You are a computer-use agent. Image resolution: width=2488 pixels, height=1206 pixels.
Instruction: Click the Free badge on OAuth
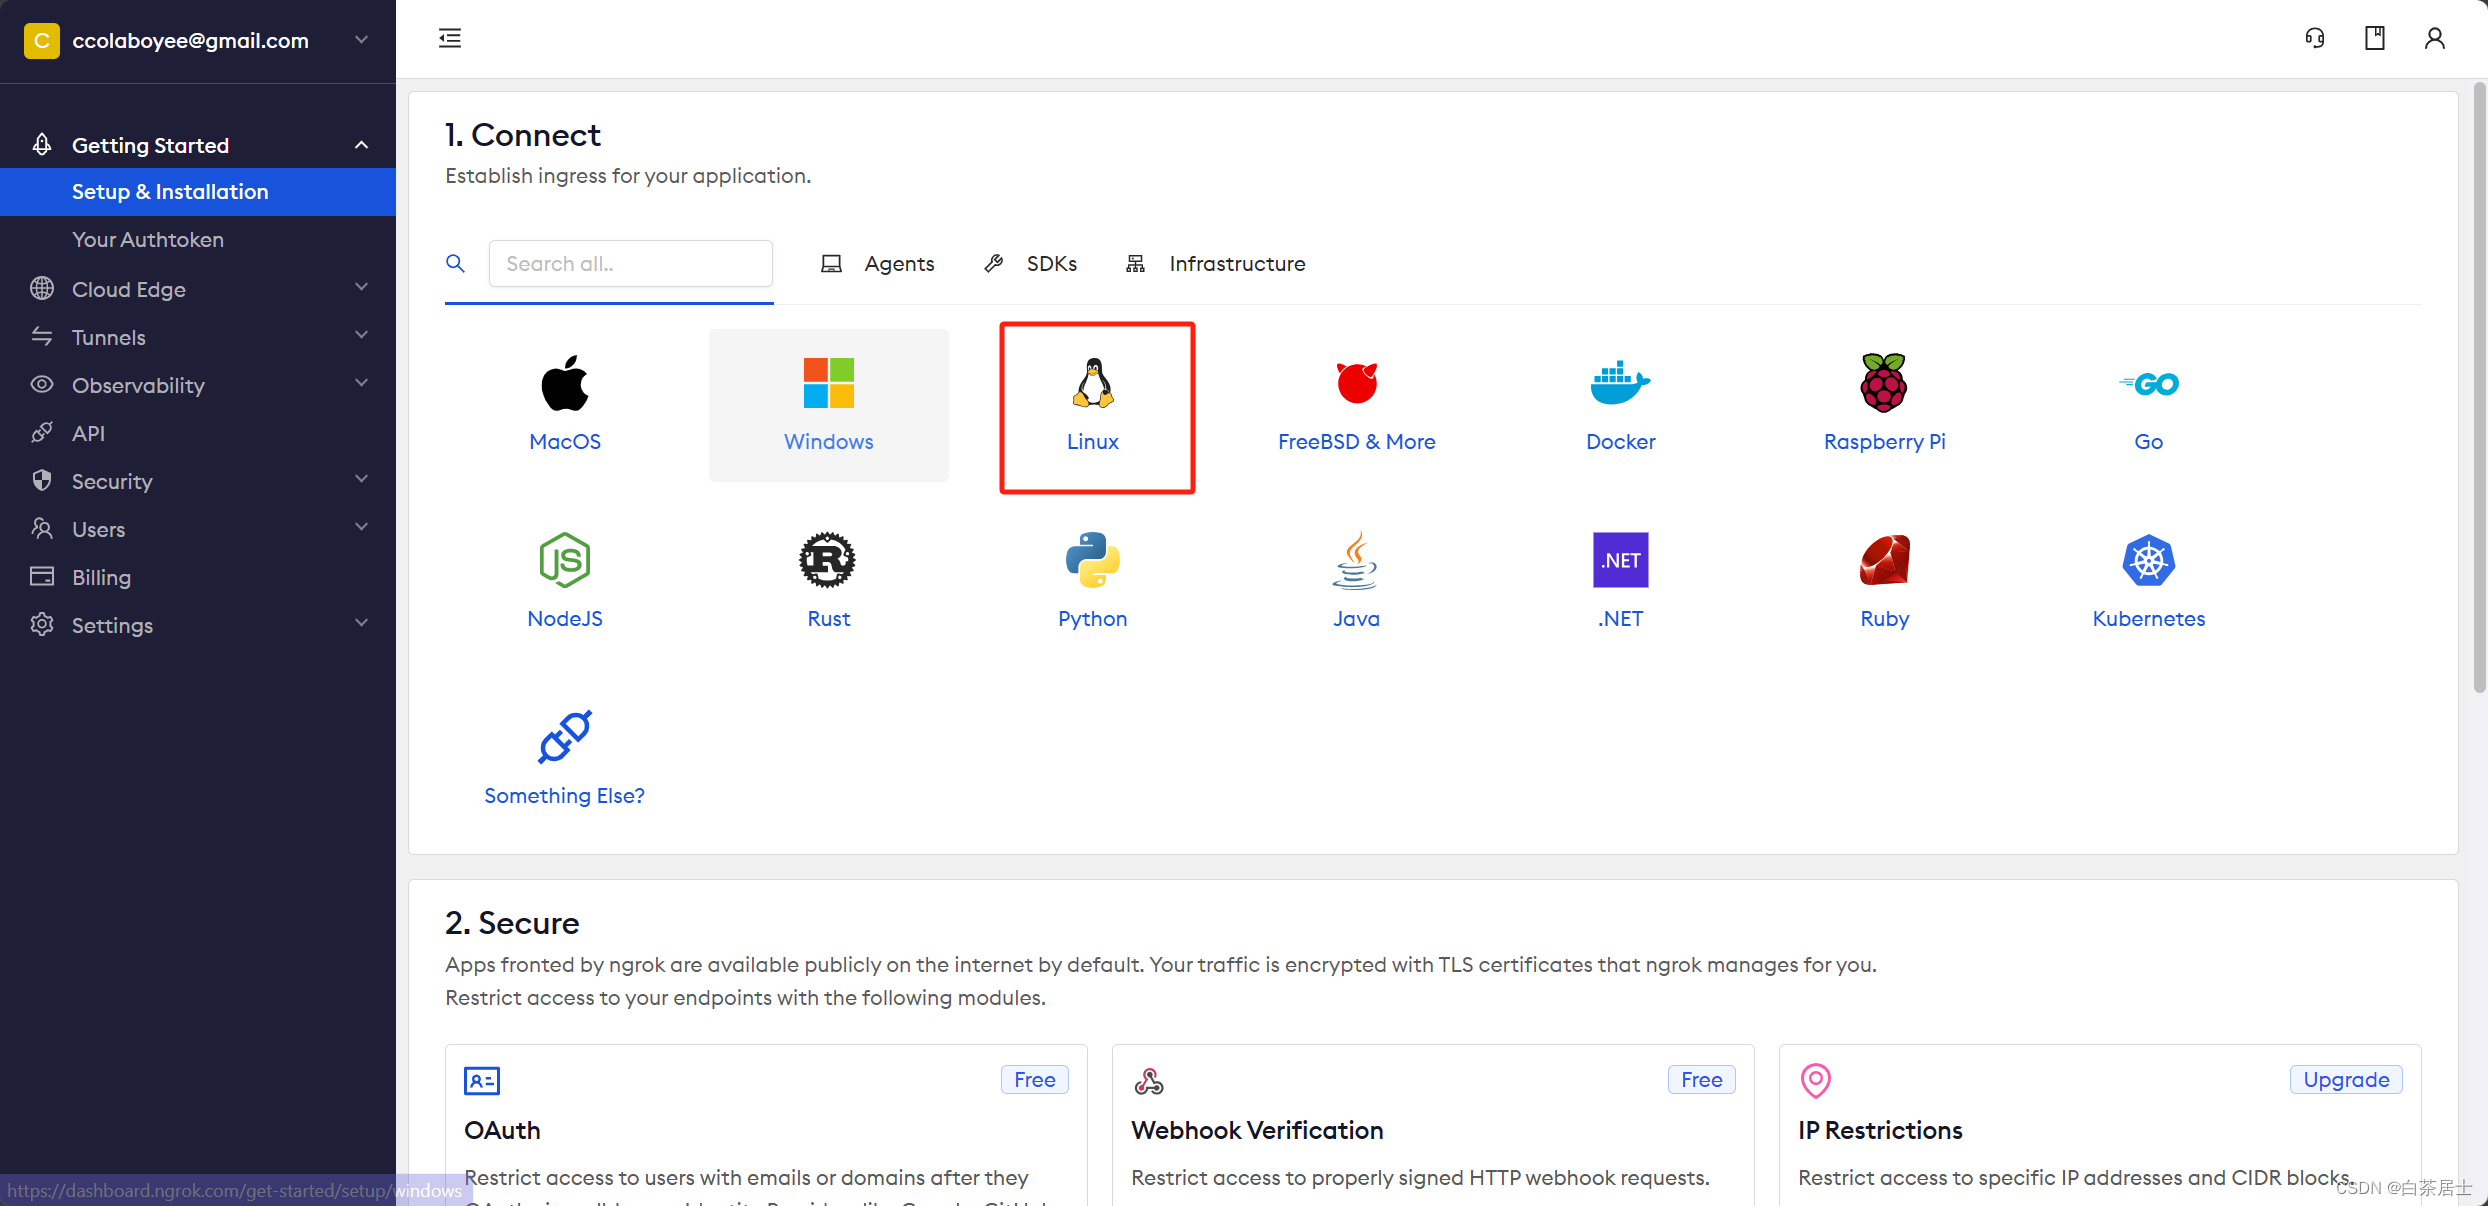click(1035, 1079)
